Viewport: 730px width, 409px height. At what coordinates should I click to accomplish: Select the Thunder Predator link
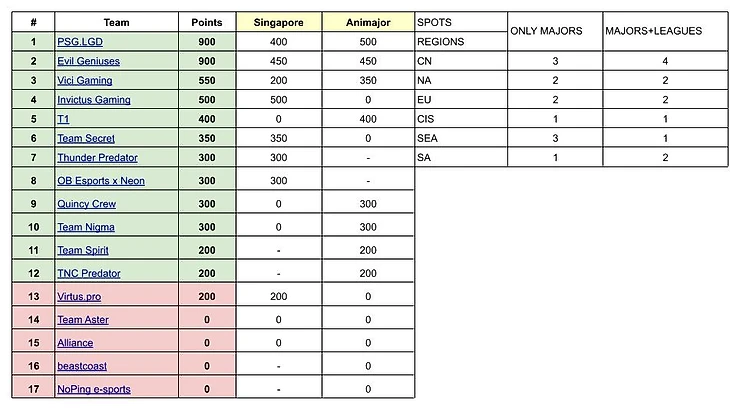97,157
